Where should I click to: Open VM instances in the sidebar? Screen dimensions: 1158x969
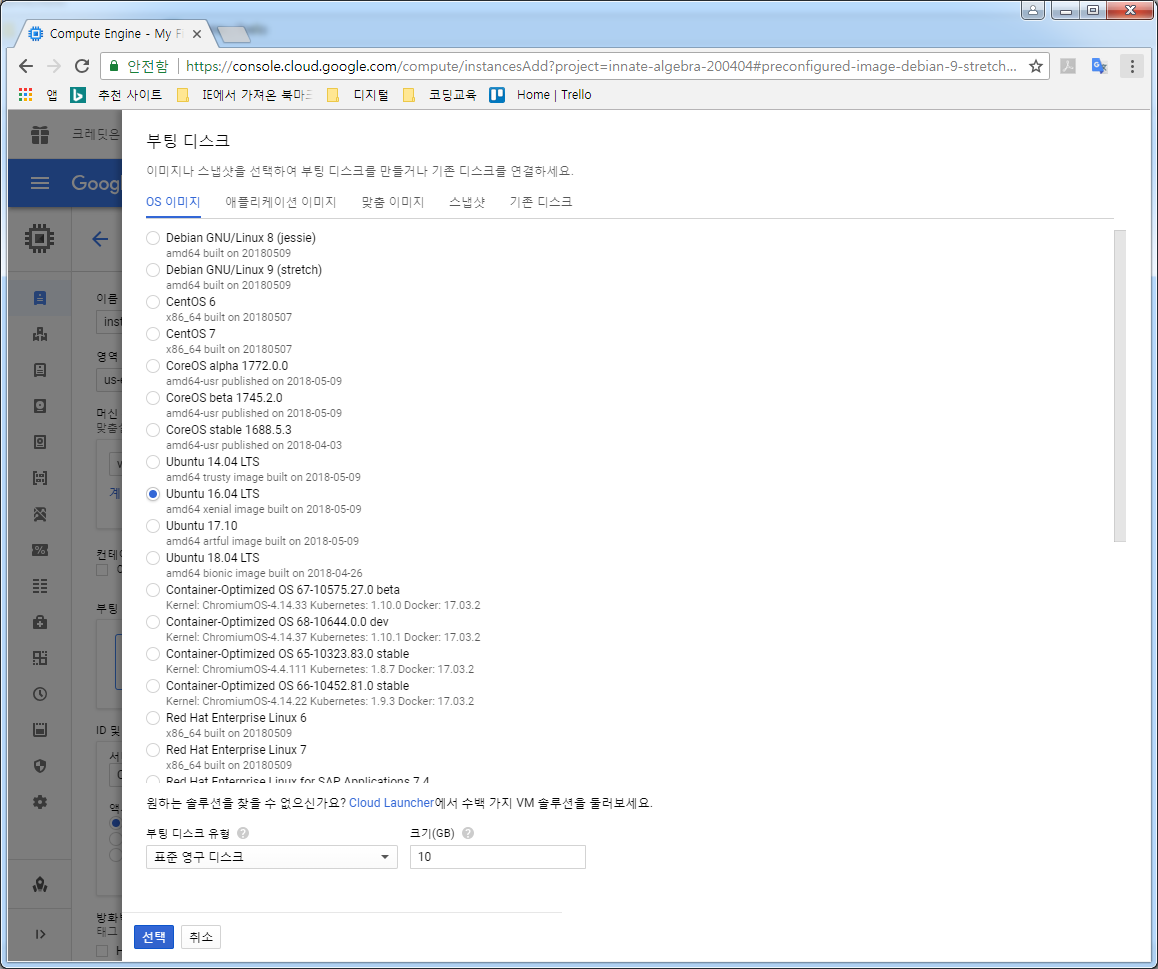pos(40,298)
